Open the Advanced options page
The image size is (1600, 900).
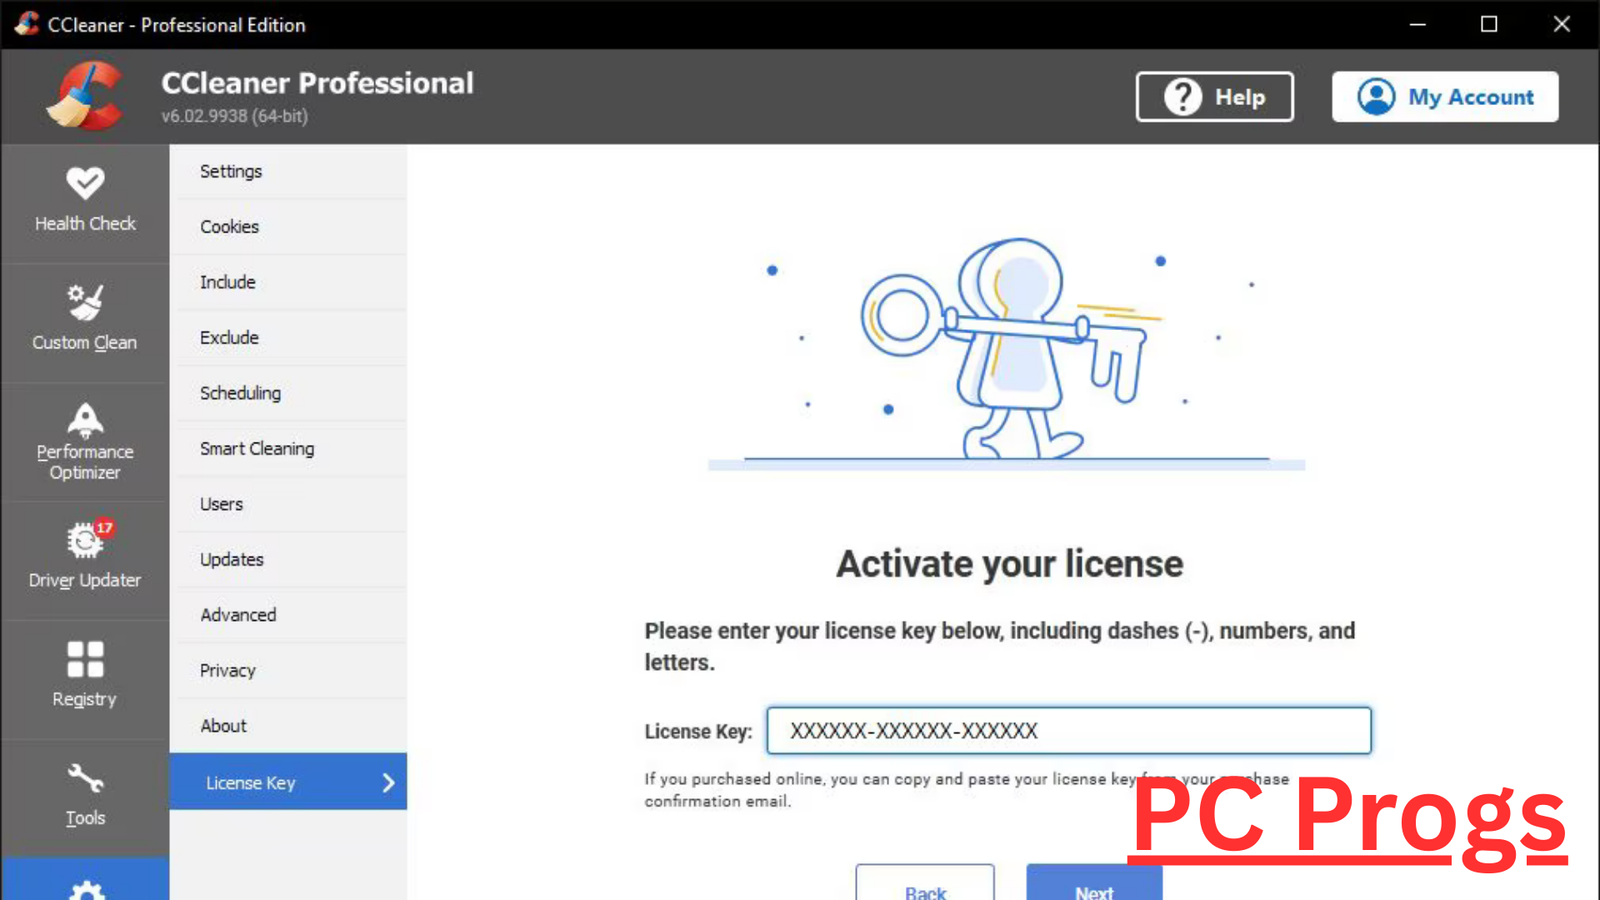[288, 615]
